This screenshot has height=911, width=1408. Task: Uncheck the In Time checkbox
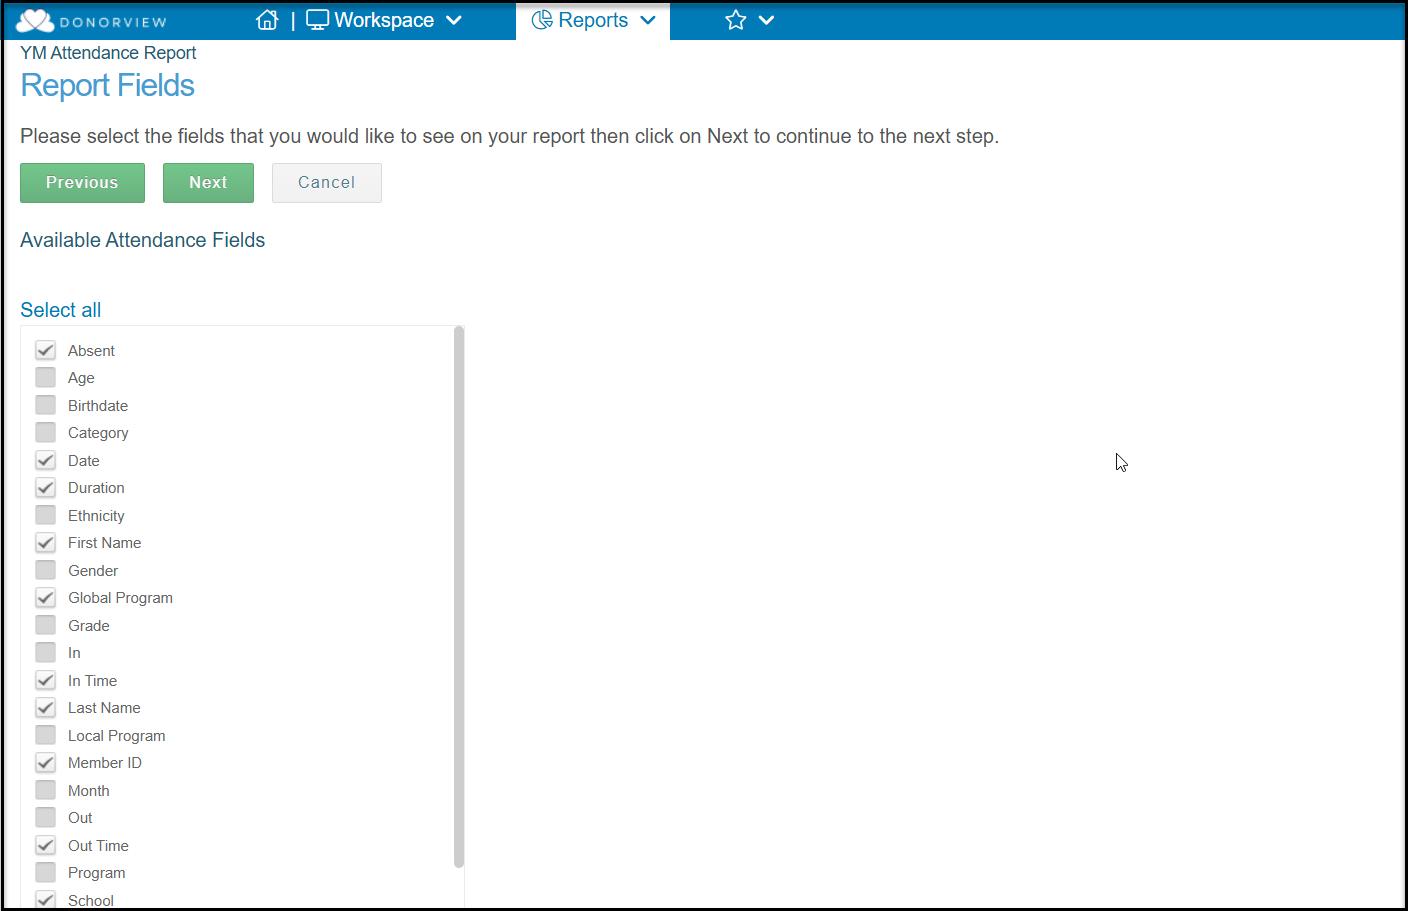tap(45, 680)
